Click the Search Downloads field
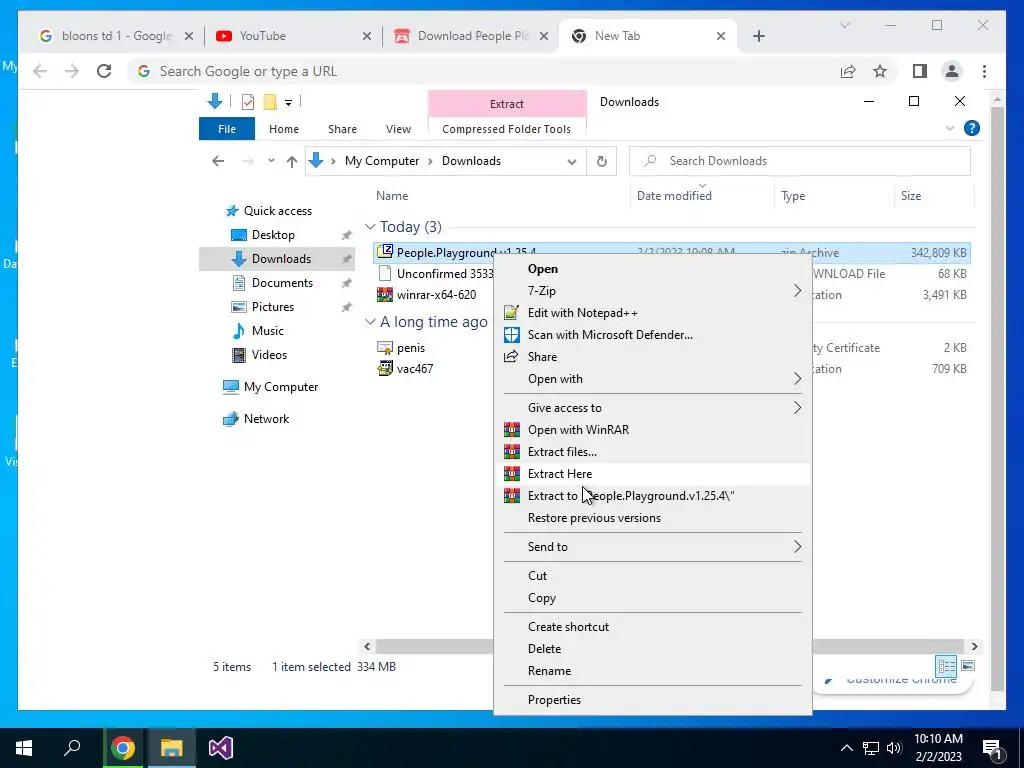This screenshot has height=768, width=1024. point(800,161)
